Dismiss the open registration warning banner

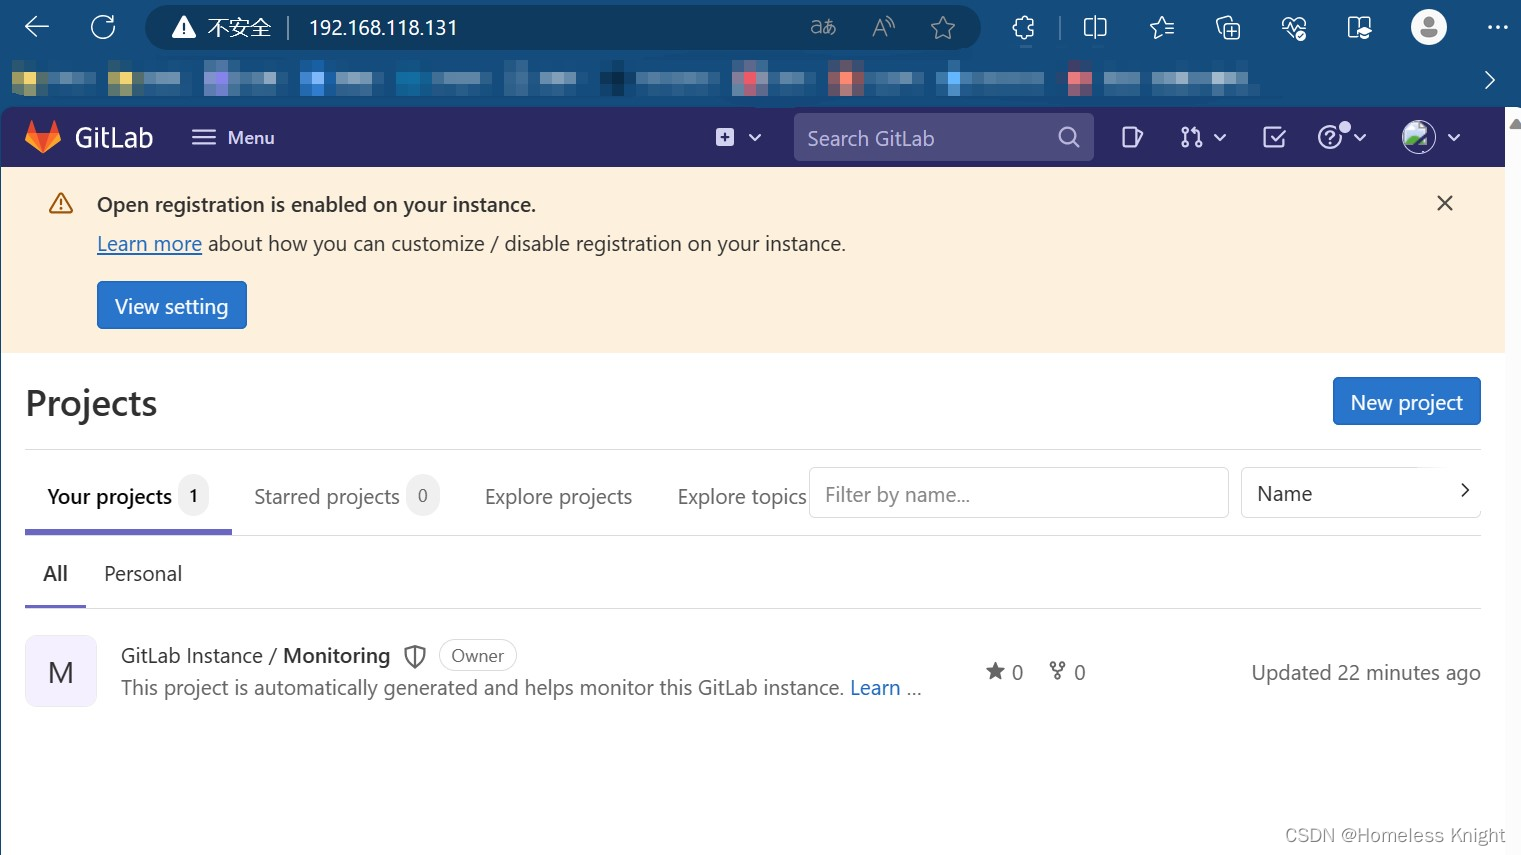click(x=1444, y=203)
